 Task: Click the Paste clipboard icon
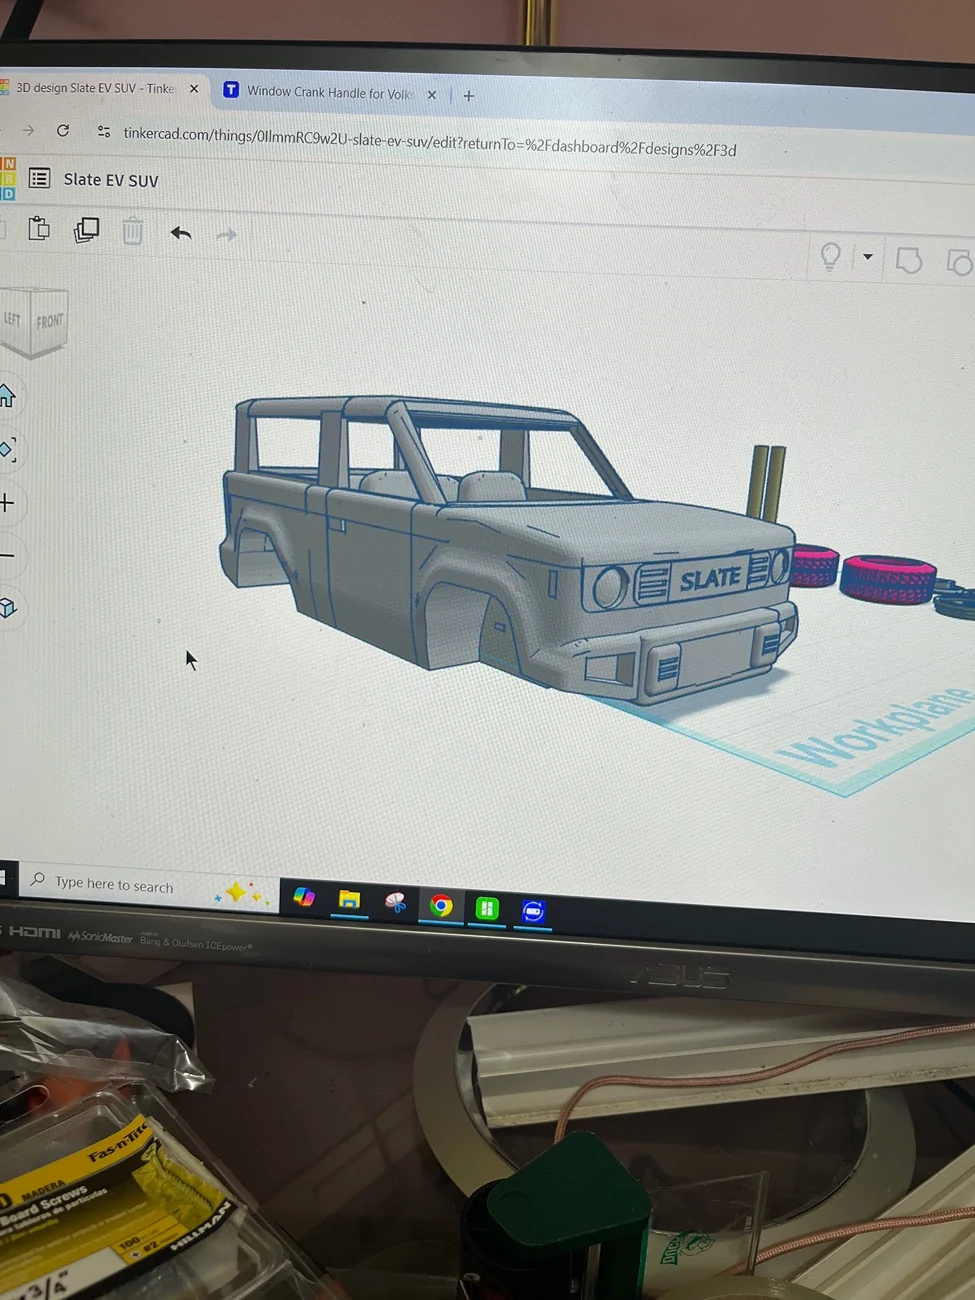(39, 229)
